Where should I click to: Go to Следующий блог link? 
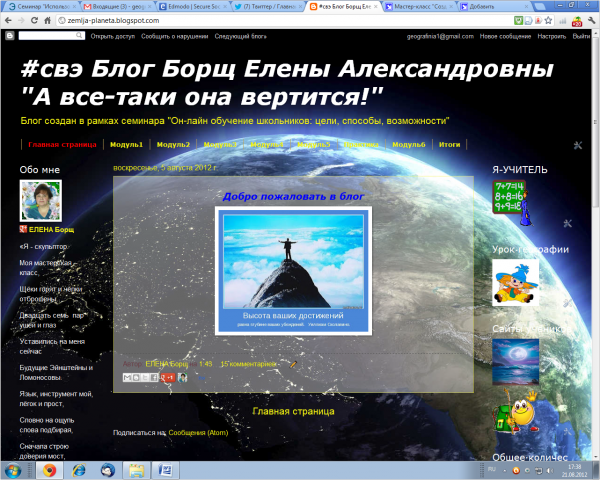[x=240, y=36]
